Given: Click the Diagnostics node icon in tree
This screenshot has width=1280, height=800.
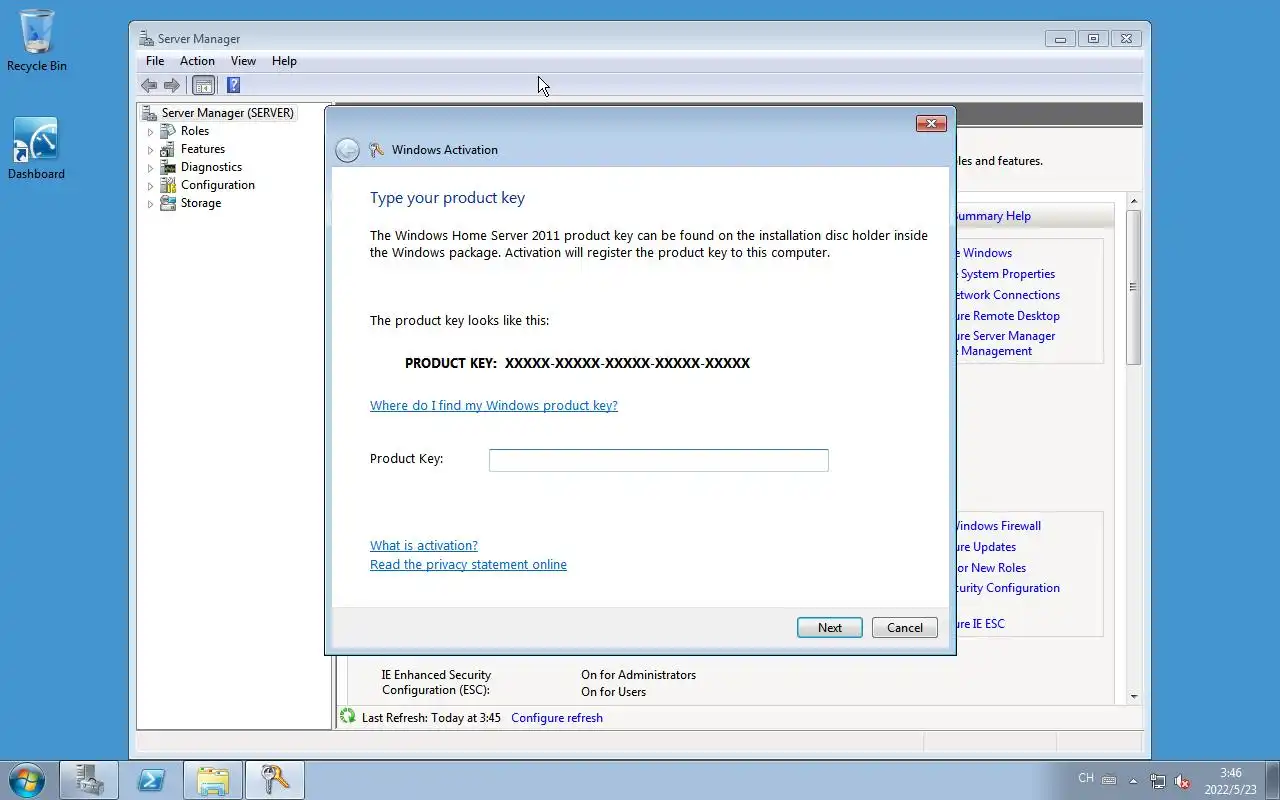Looking at the screenshot, I should click(x=168, y=167).
